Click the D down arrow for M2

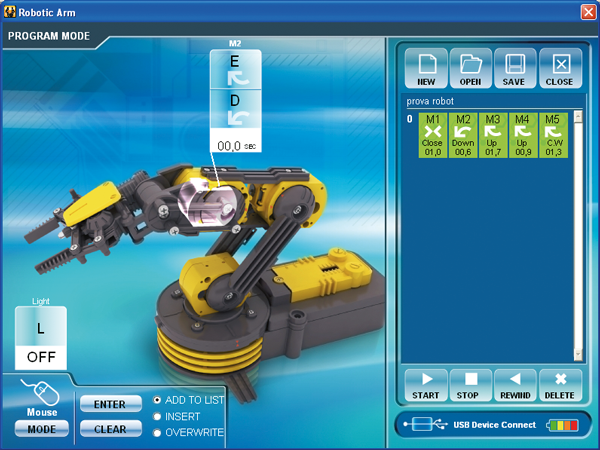pyautogui.click(x=235, y=109)
